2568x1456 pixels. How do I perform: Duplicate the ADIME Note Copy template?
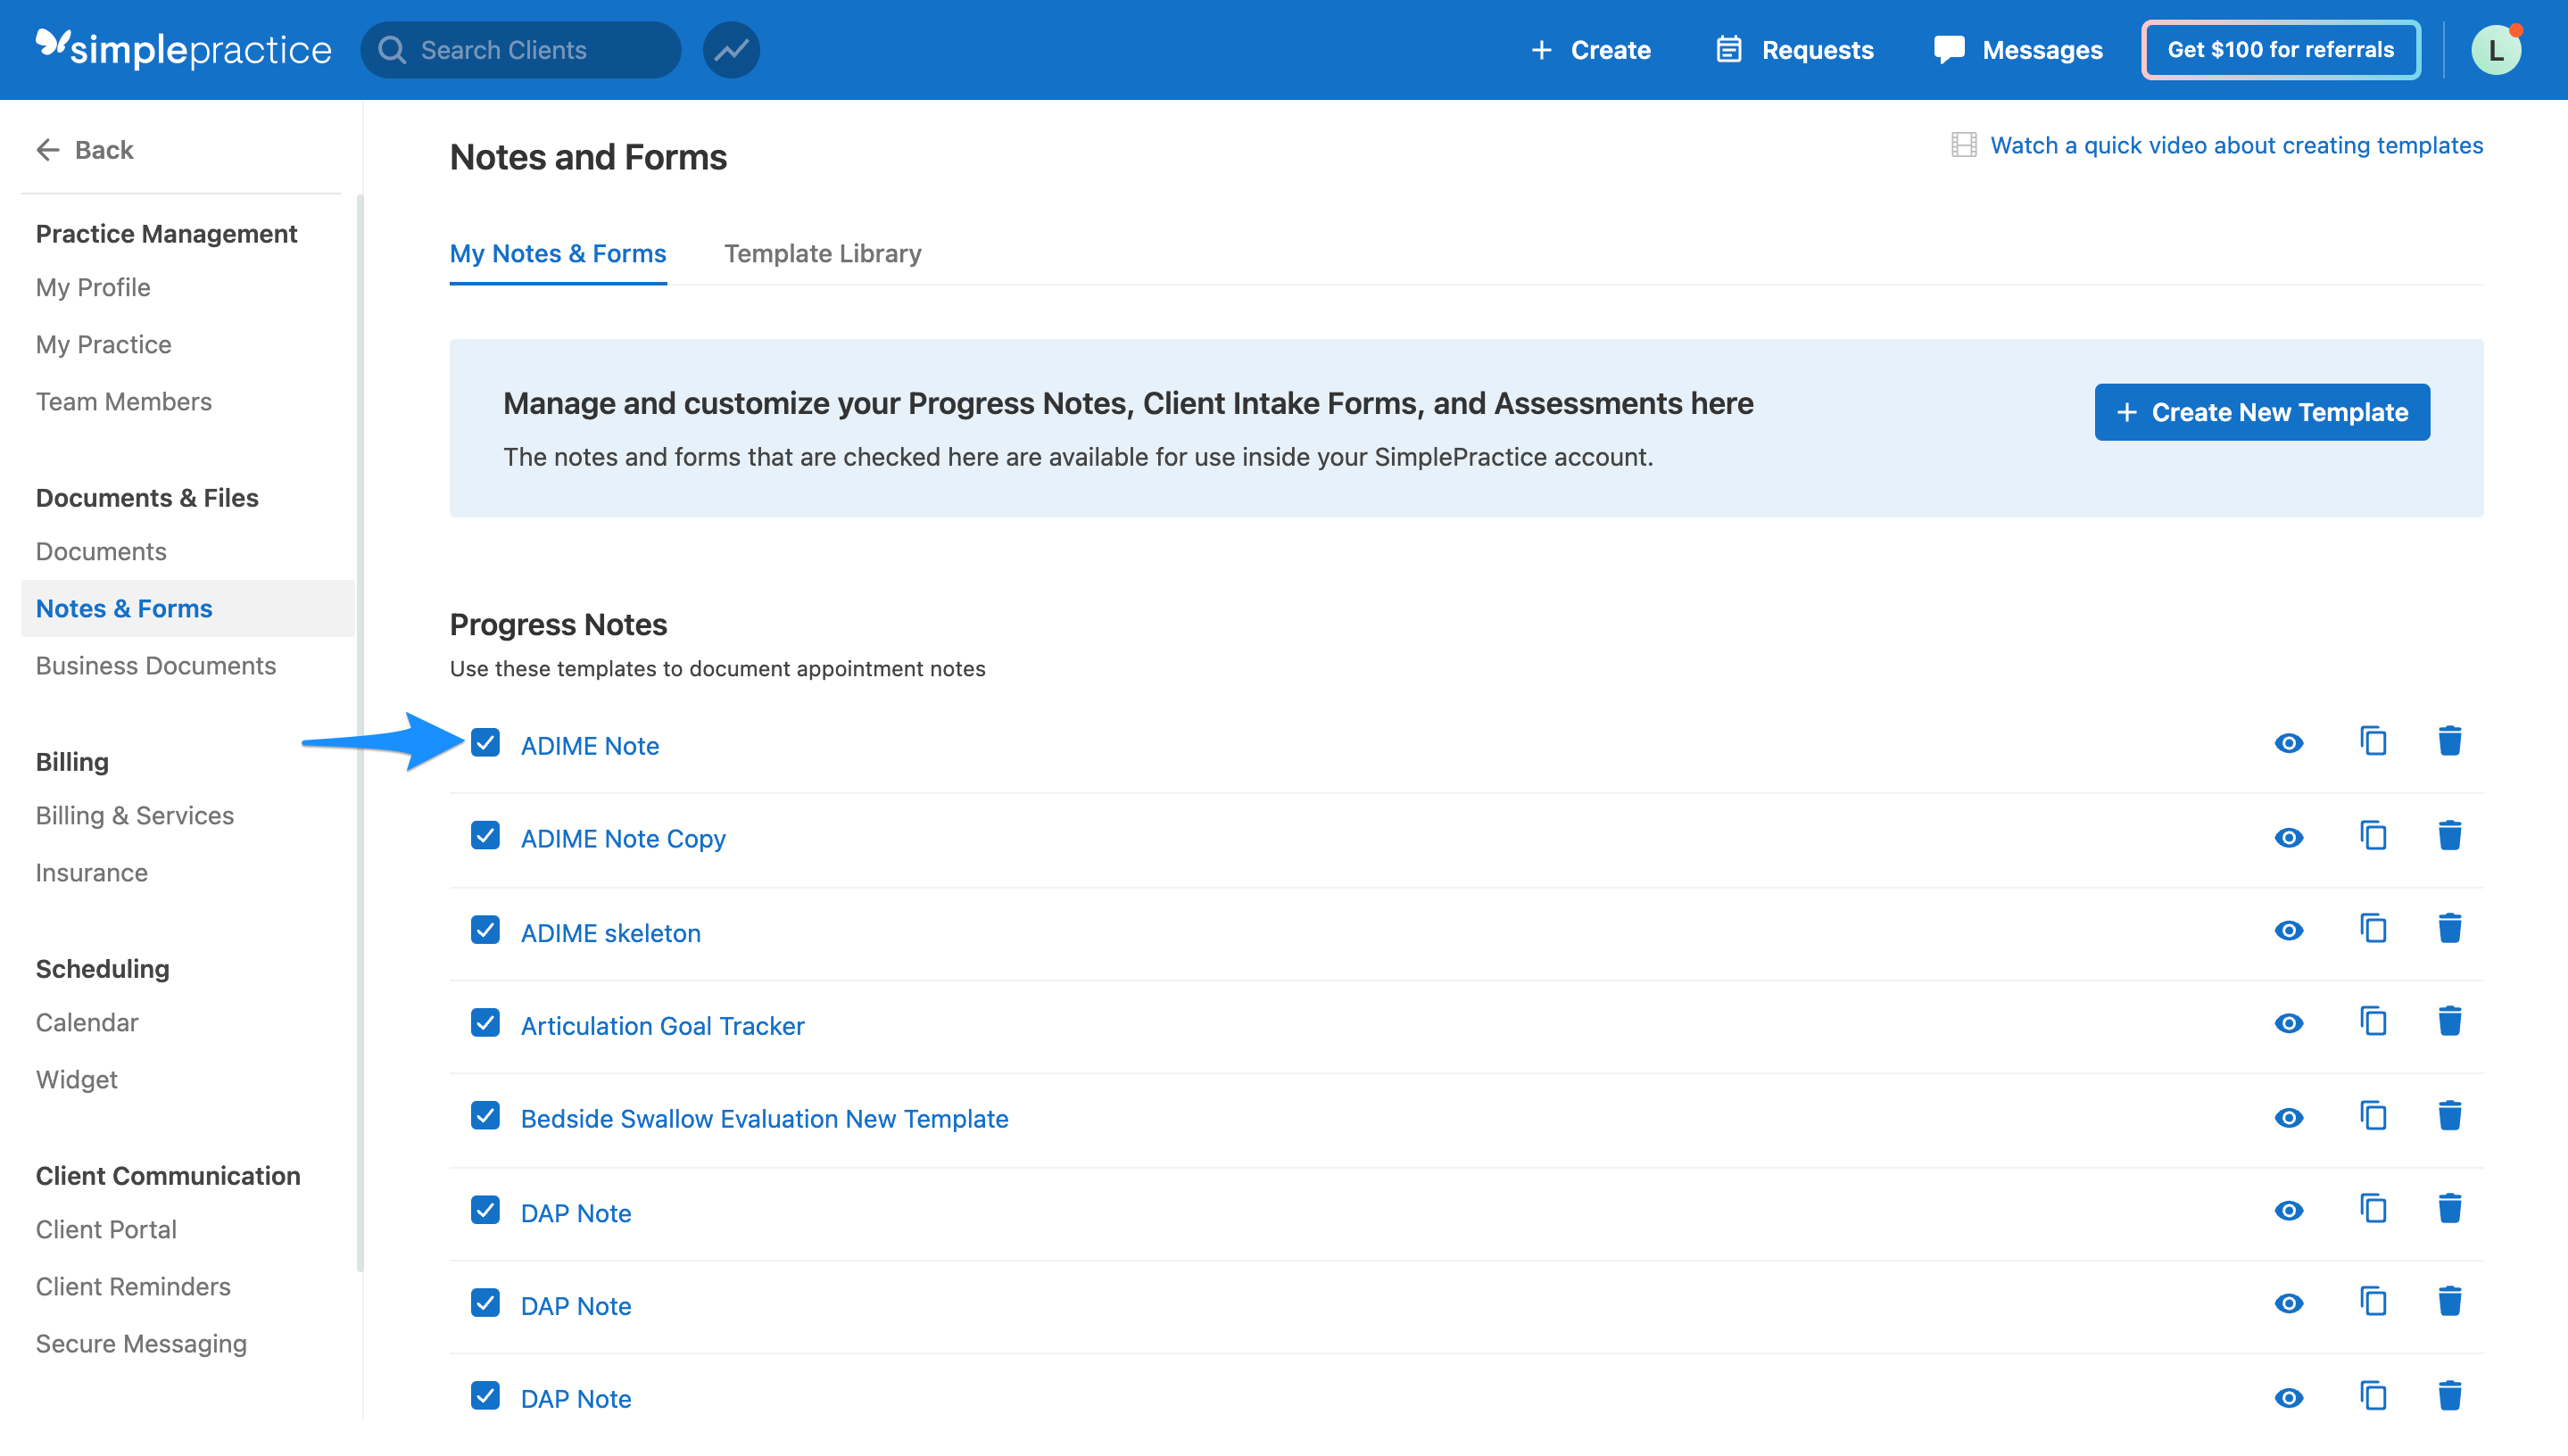point(2373,835)
